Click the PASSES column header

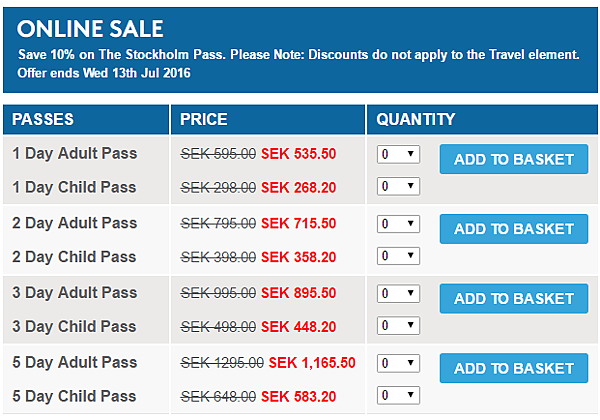pos(43,119)
